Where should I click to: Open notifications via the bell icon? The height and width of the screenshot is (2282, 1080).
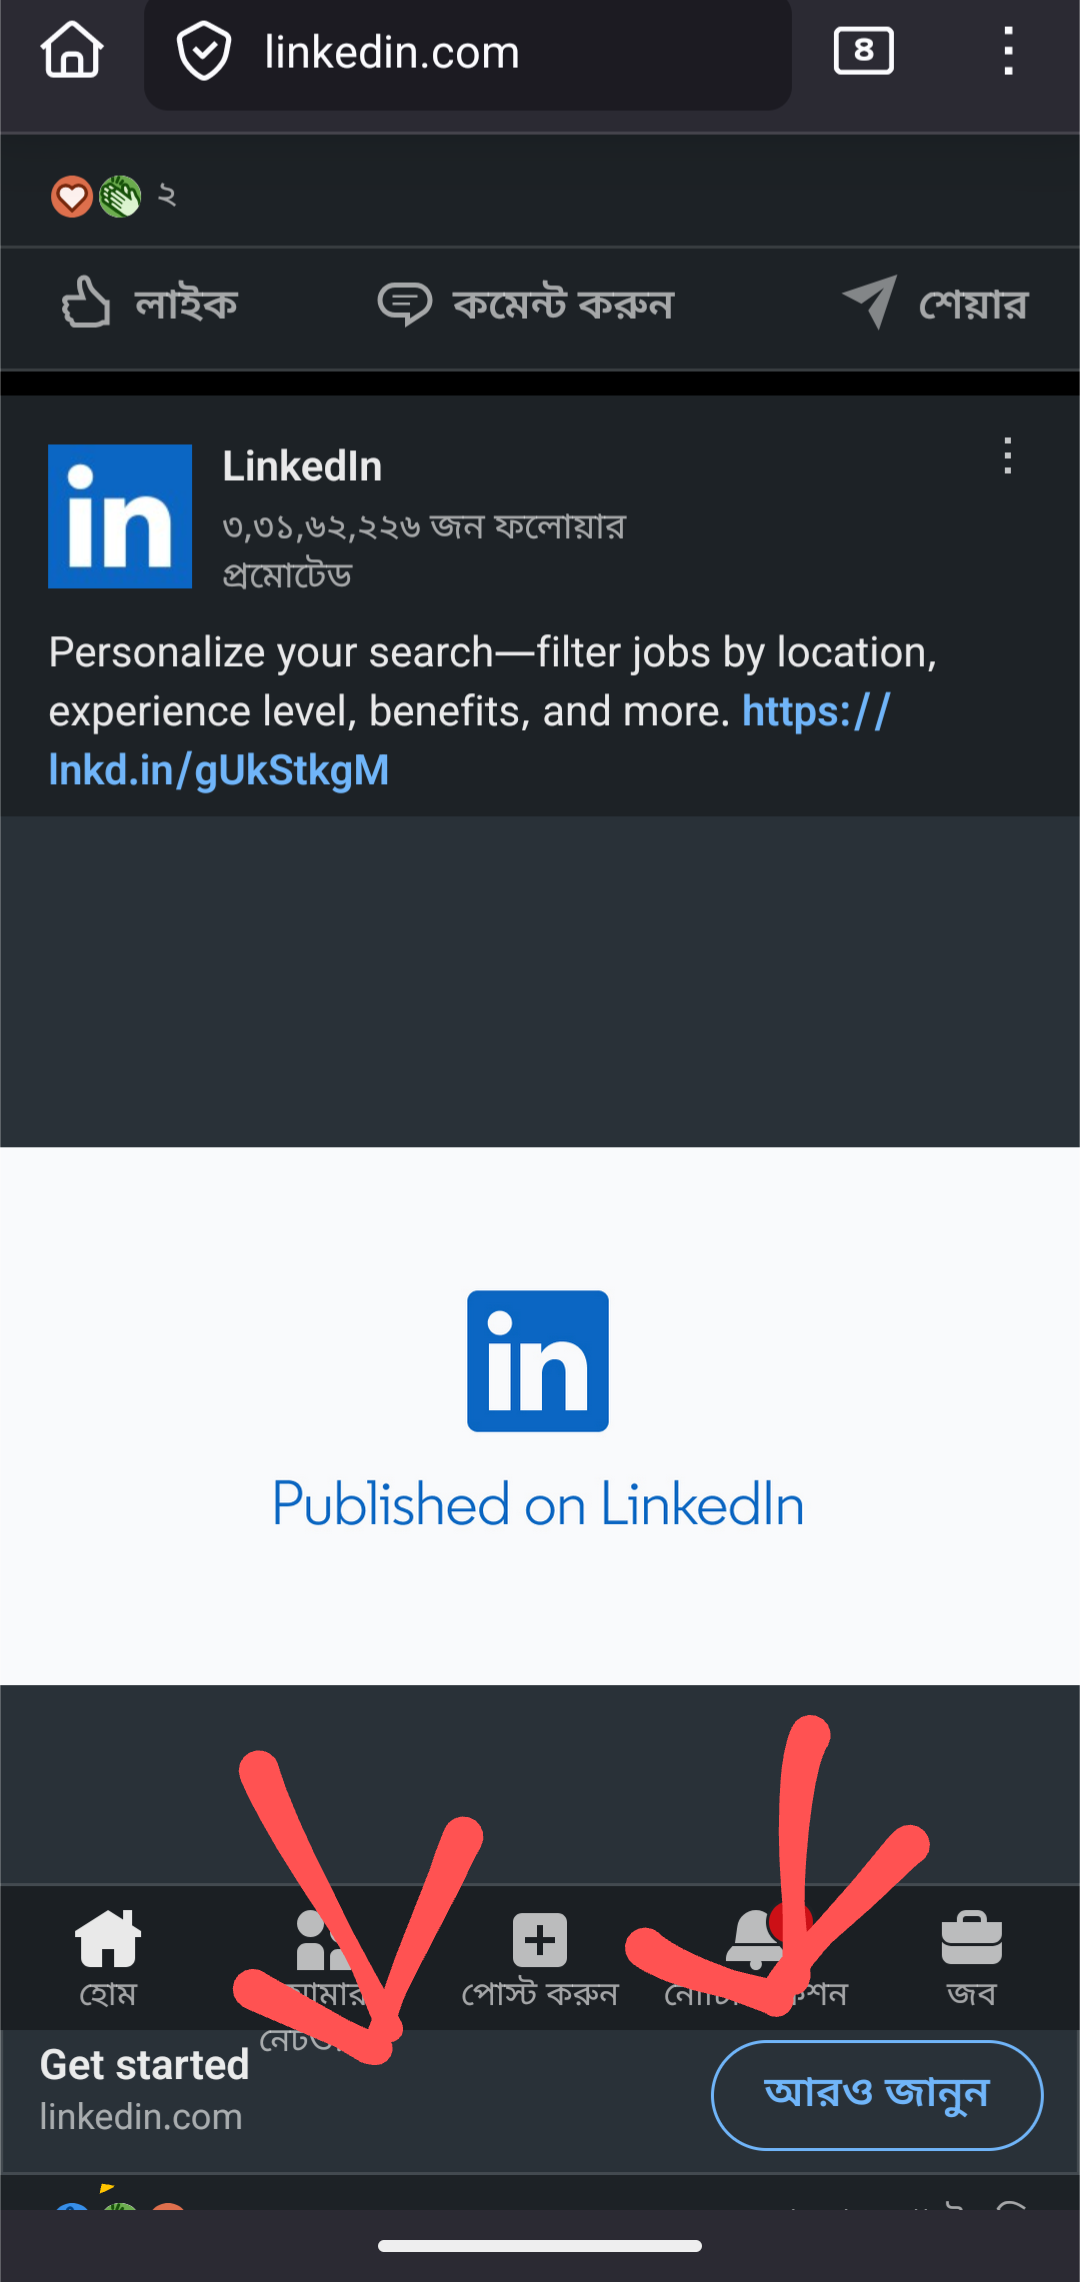click(757, 1941)
